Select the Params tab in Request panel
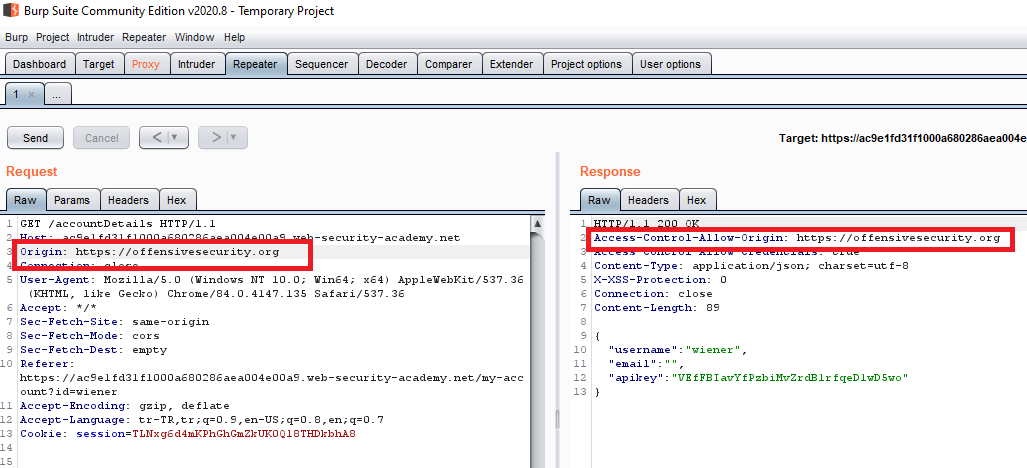This screenshot has height=468, width=1027. coord(73,200)
